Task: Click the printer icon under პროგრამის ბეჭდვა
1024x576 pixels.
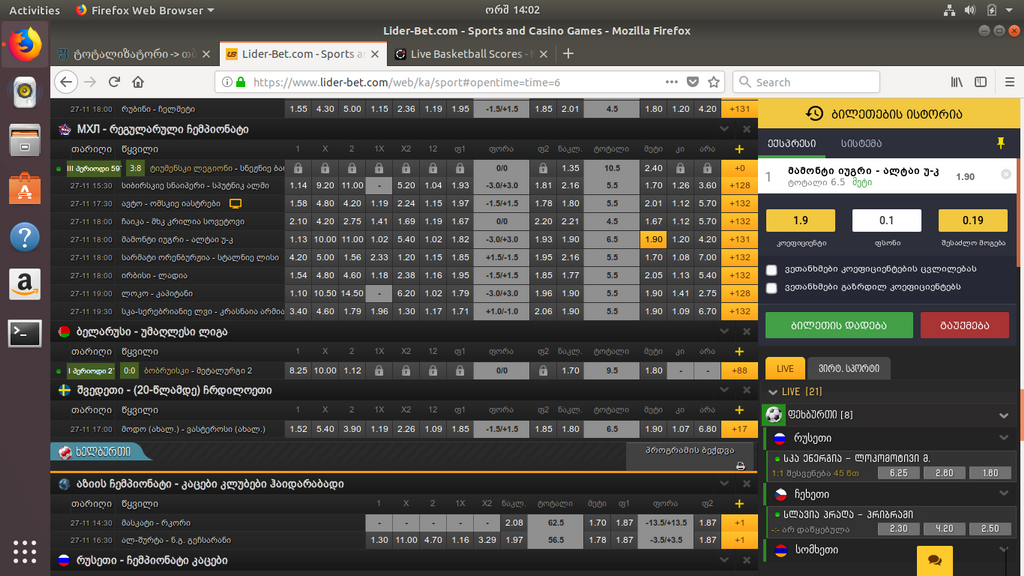Action: (740, 466)
